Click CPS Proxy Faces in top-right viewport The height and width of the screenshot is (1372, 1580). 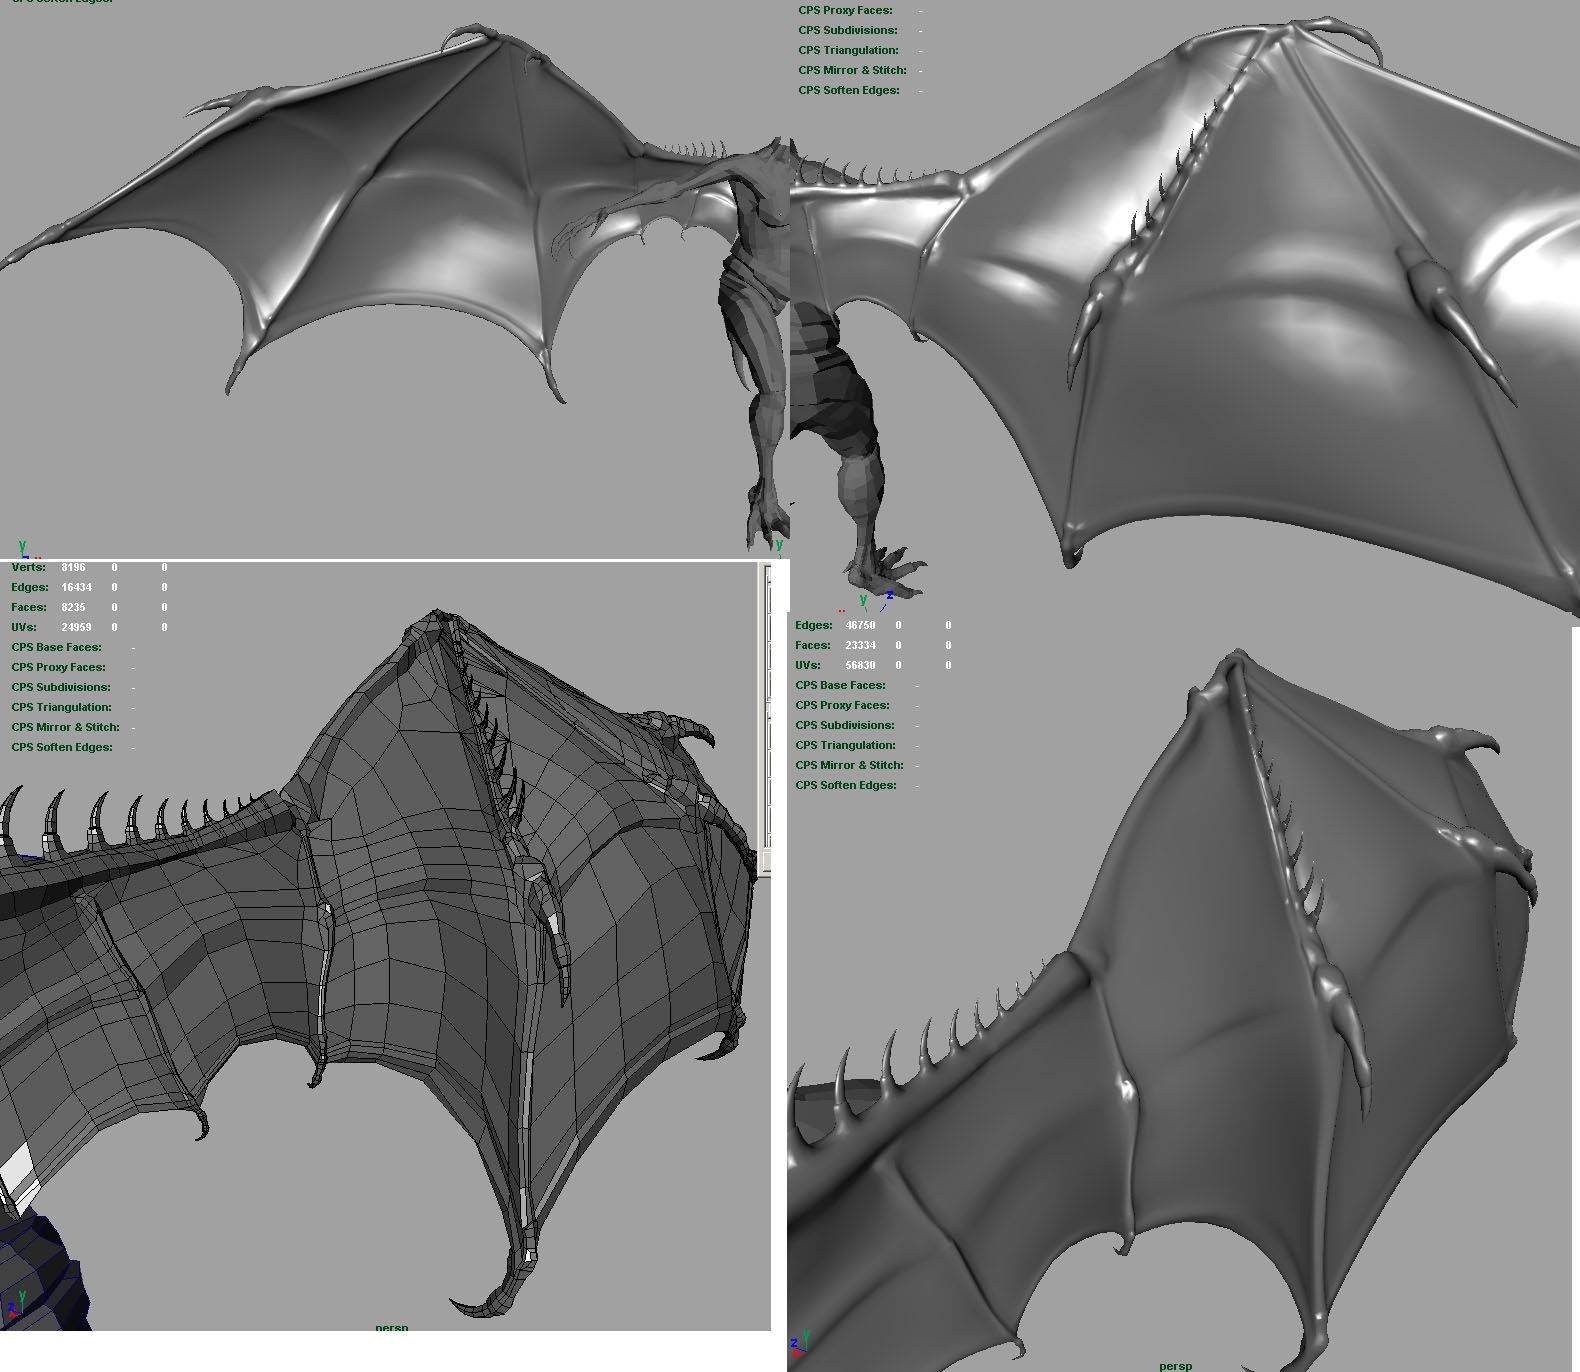click(845, 10)
